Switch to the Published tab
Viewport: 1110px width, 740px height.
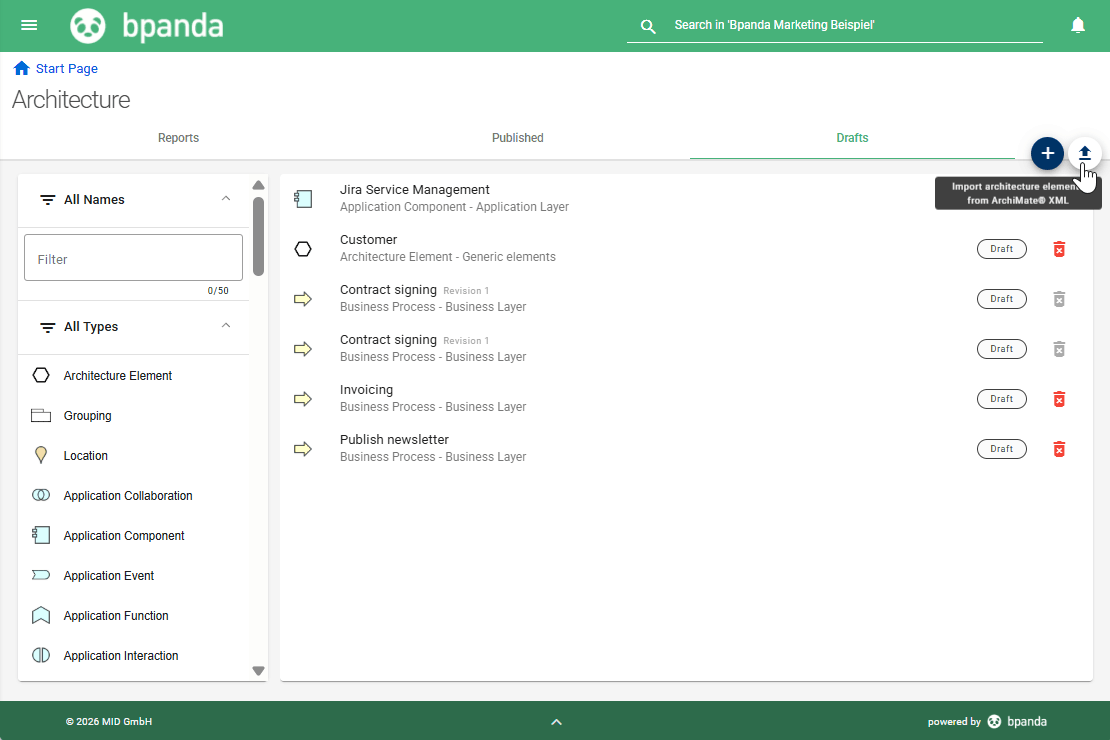(x=517, y=138)
